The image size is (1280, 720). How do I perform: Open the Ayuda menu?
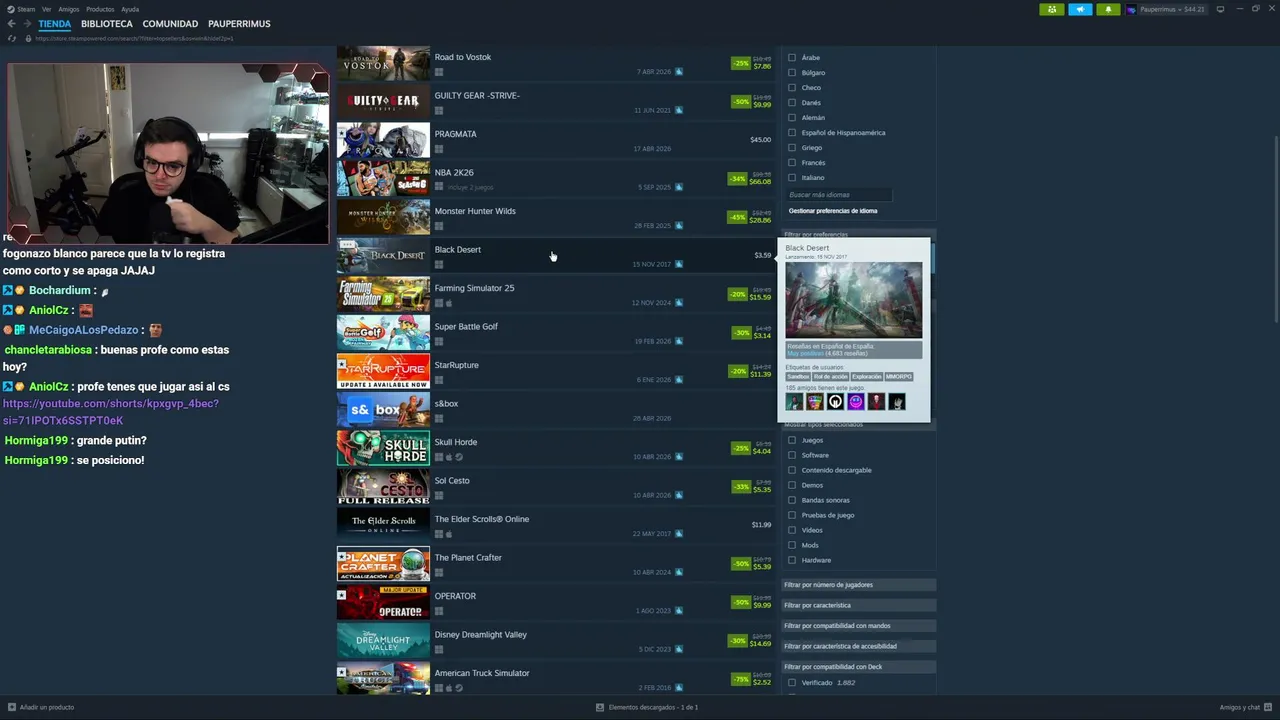130,9
